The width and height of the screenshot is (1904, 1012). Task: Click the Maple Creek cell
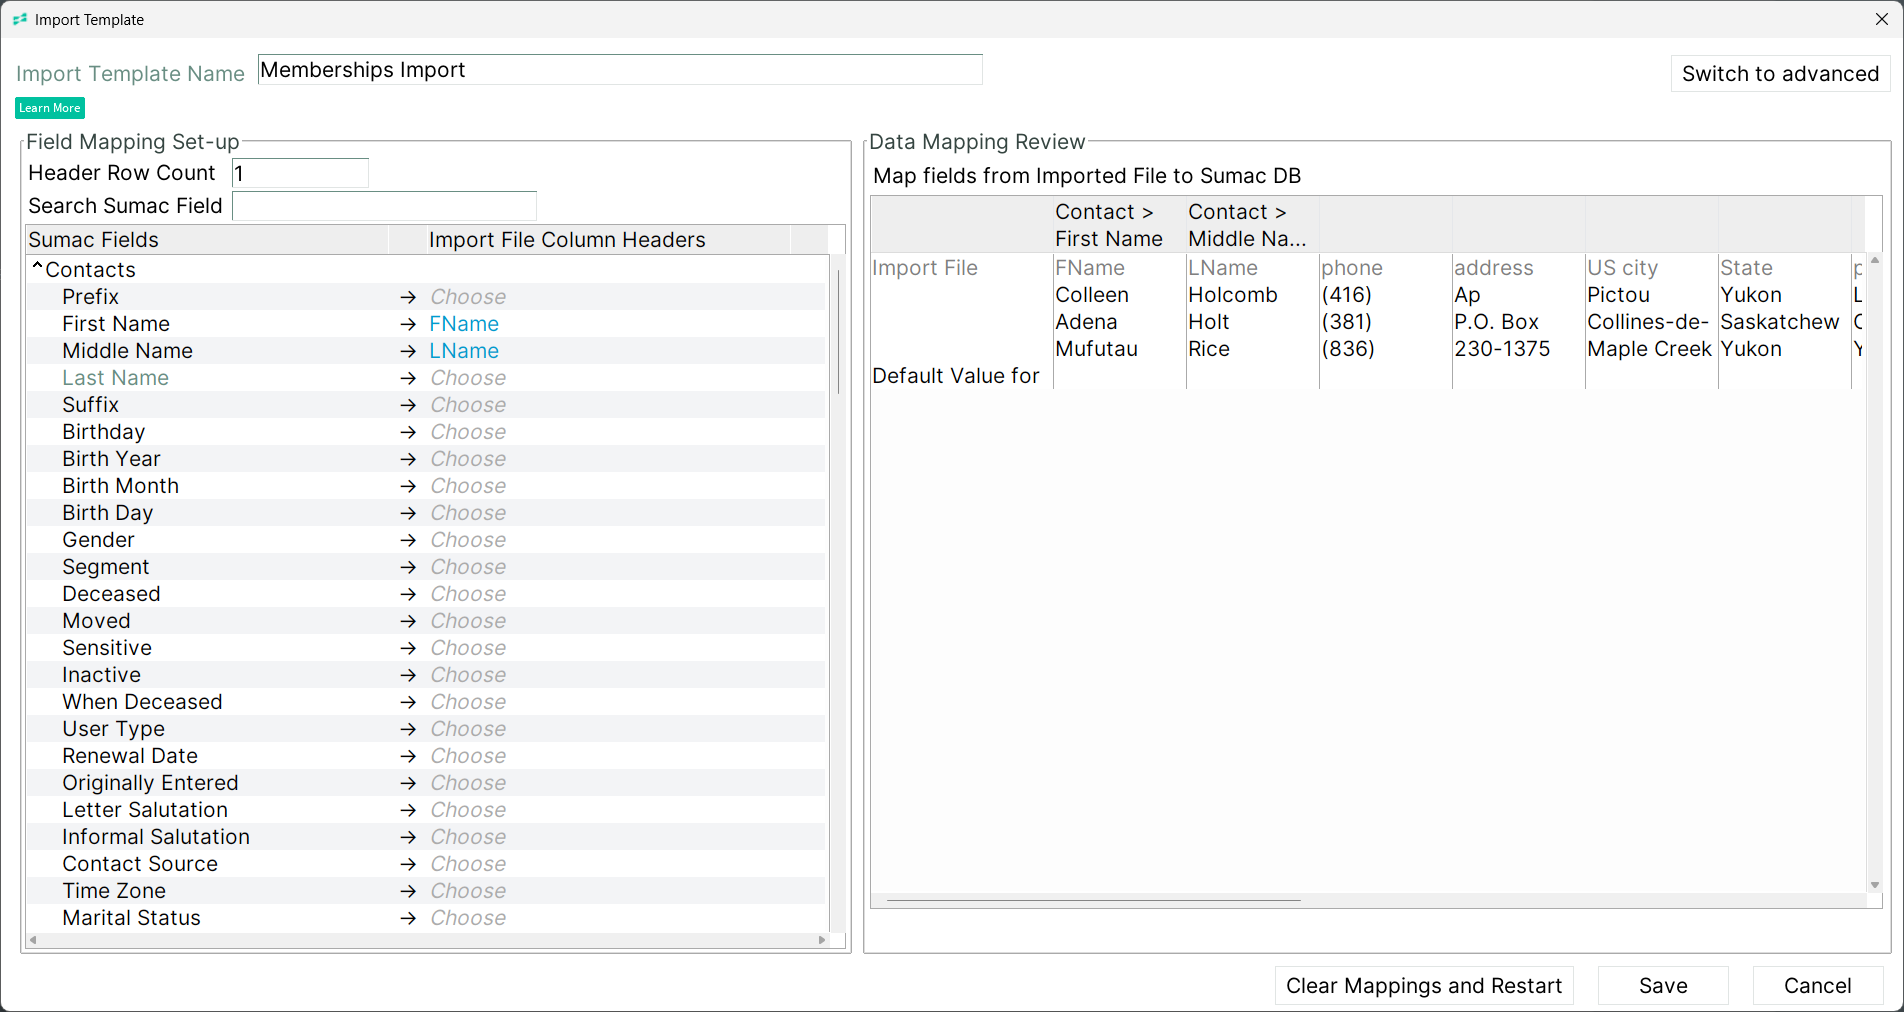point(1650,349)
